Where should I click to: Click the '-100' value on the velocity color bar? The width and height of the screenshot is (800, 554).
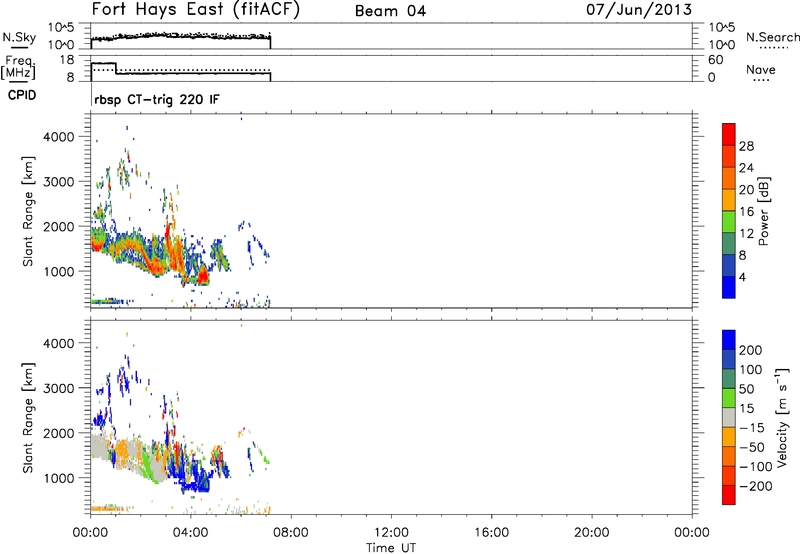tap(754, 466)
